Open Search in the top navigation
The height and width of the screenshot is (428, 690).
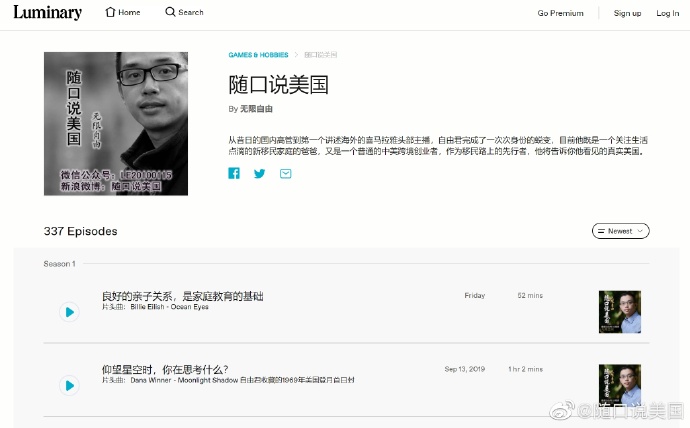coord(184,12)
